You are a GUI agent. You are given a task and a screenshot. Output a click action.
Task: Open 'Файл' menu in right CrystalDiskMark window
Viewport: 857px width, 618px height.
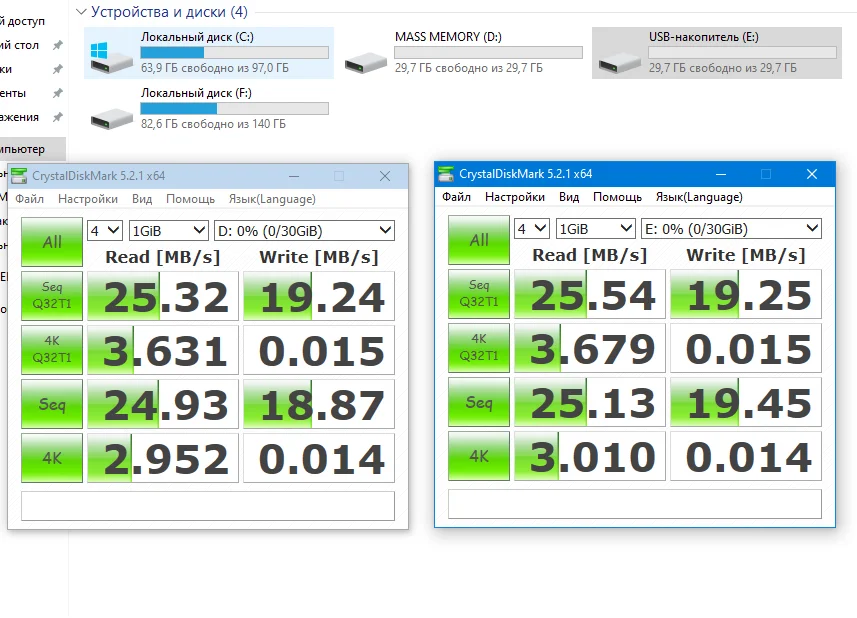[456, 197]
